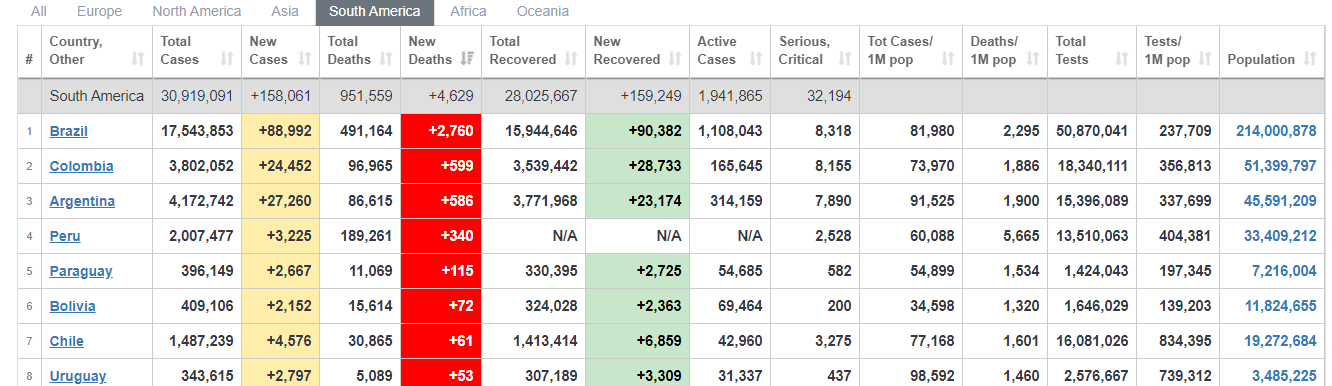This screenshot has width=1332, height=386.
Task: Open the Chile country link
Action: (x=67, y=341)
